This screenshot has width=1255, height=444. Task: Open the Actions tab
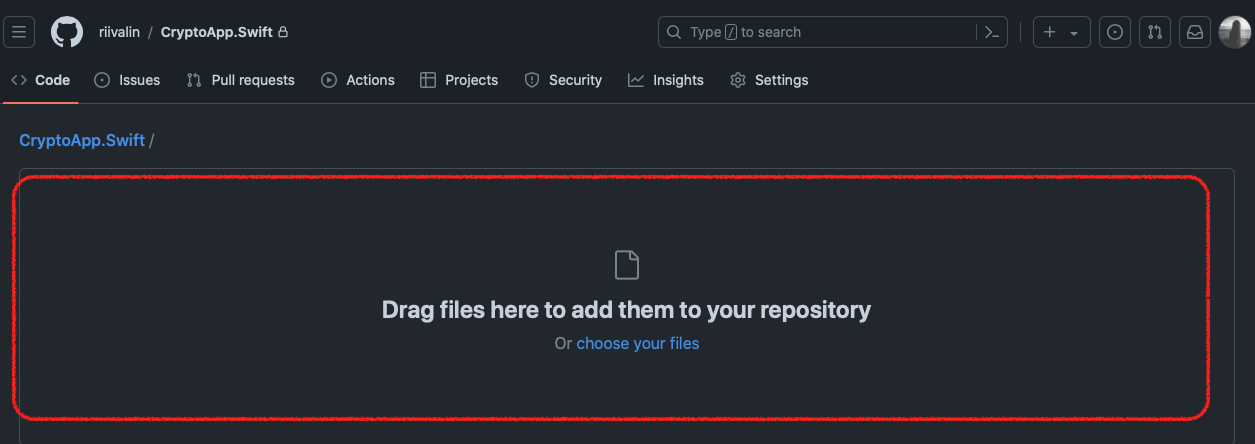coord(358,80)
